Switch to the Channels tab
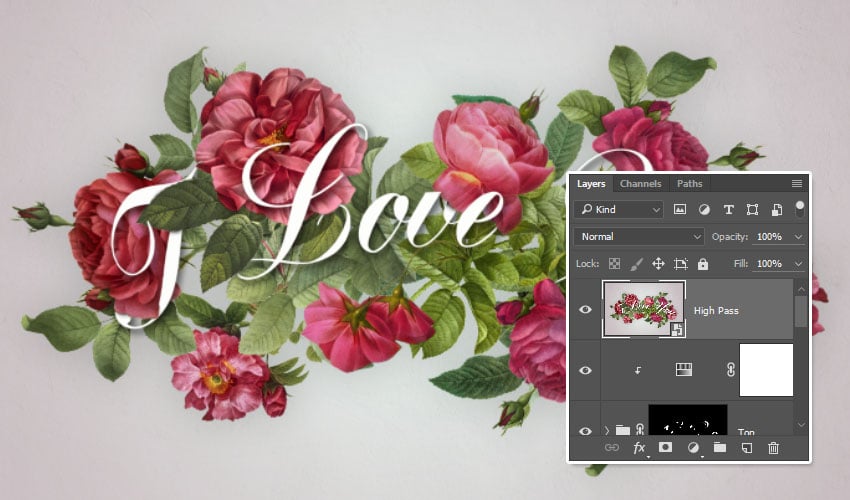This screenshot has height=500, width=850. pos(640,184)
